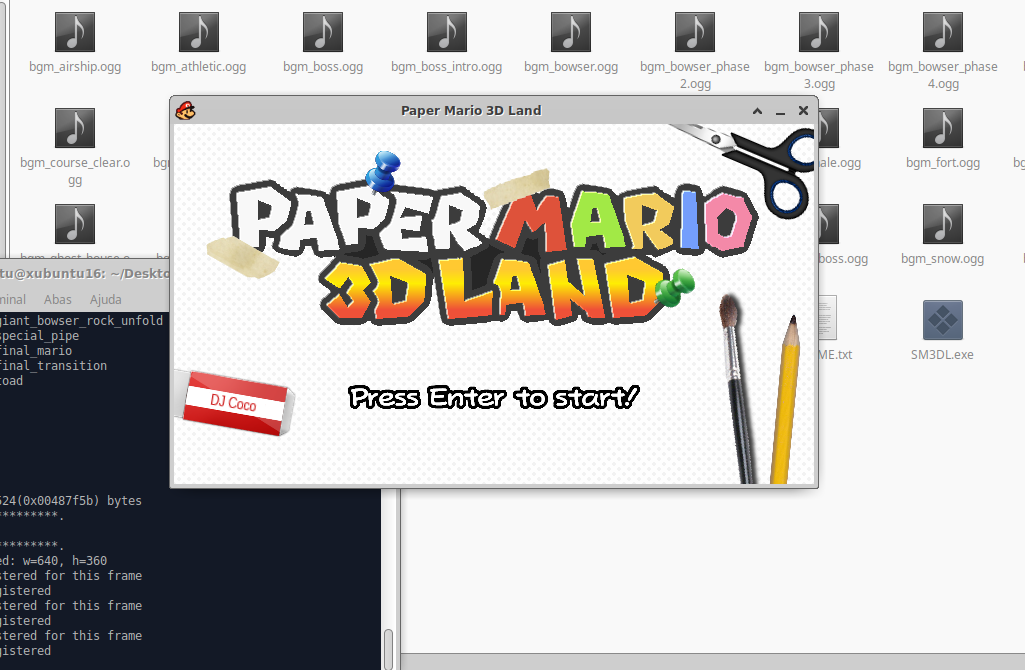Screen dimensions: 1025x670
Task: Open the Abas menu in the terminal
Action: tap(58, 299)
